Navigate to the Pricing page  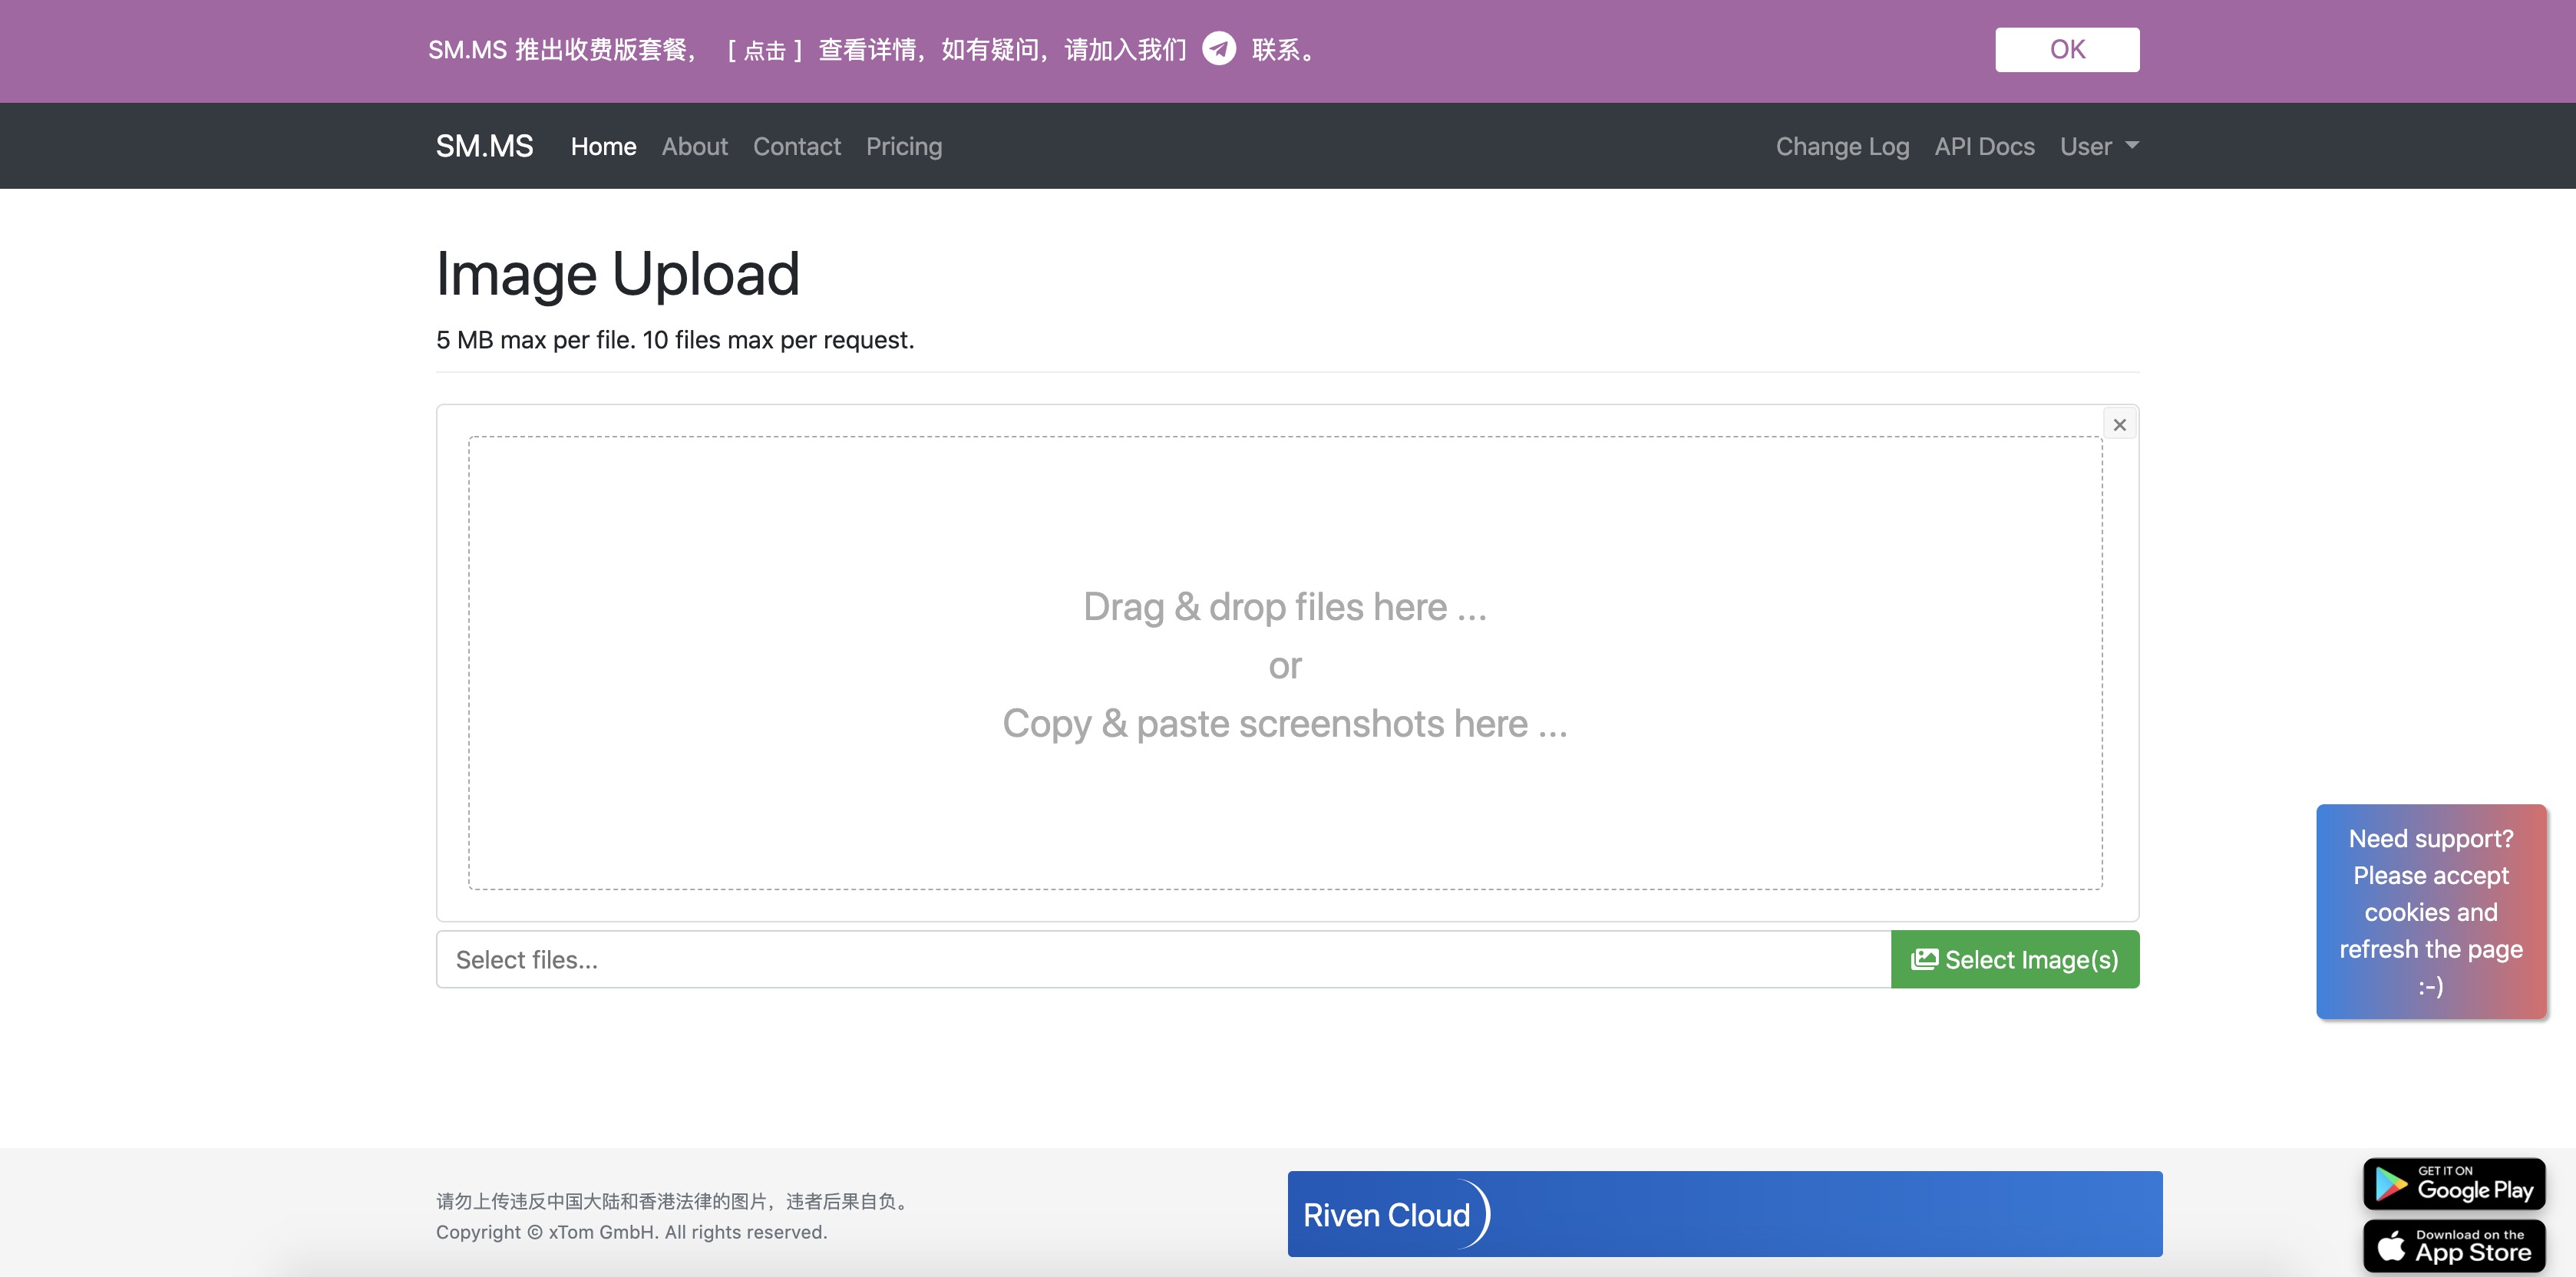click(x=903, y=146)
